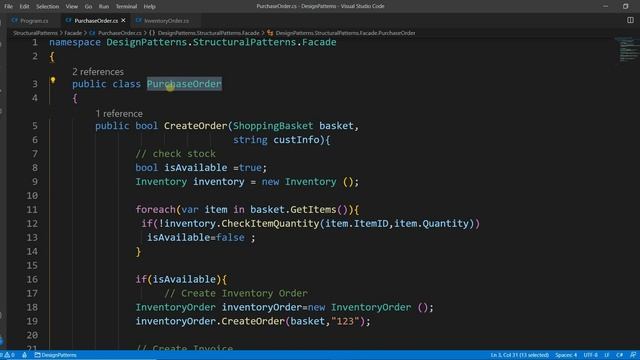640x360 pixels.
Task: Open the Terminal menu
Action: [x=126, y=7]
